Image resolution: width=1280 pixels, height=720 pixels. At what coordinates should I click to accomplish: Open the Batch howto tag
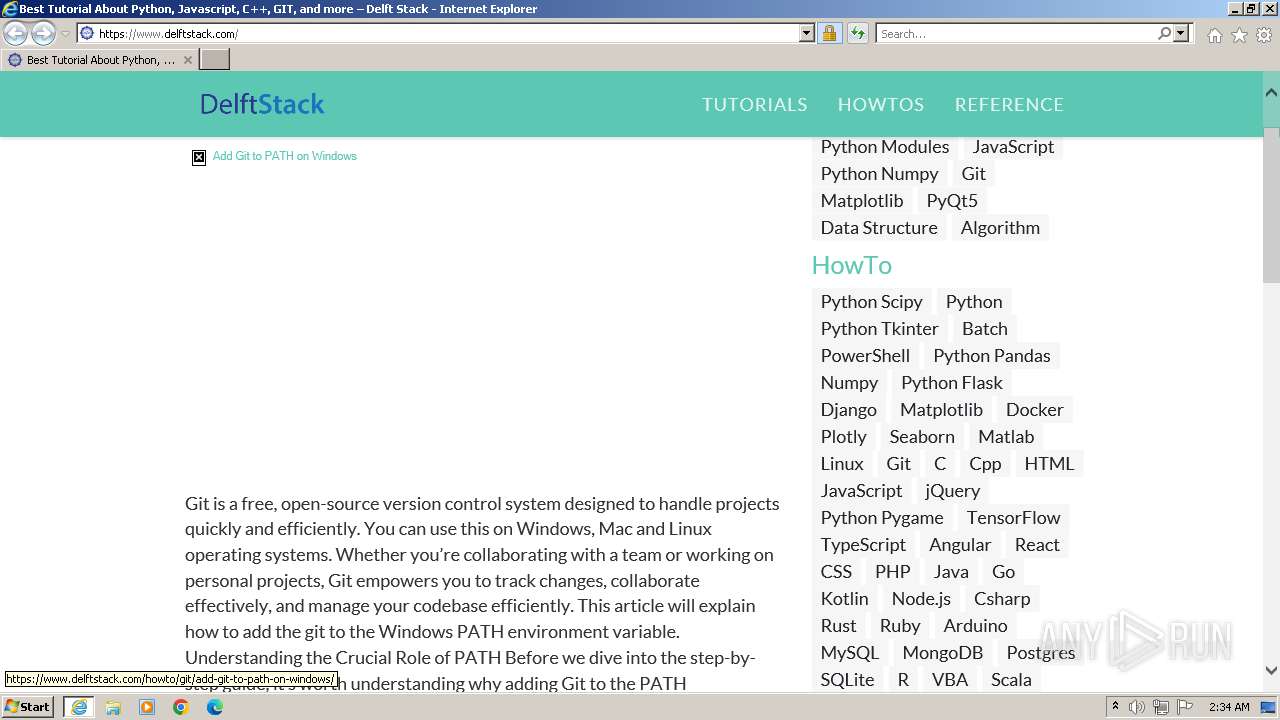985,328
